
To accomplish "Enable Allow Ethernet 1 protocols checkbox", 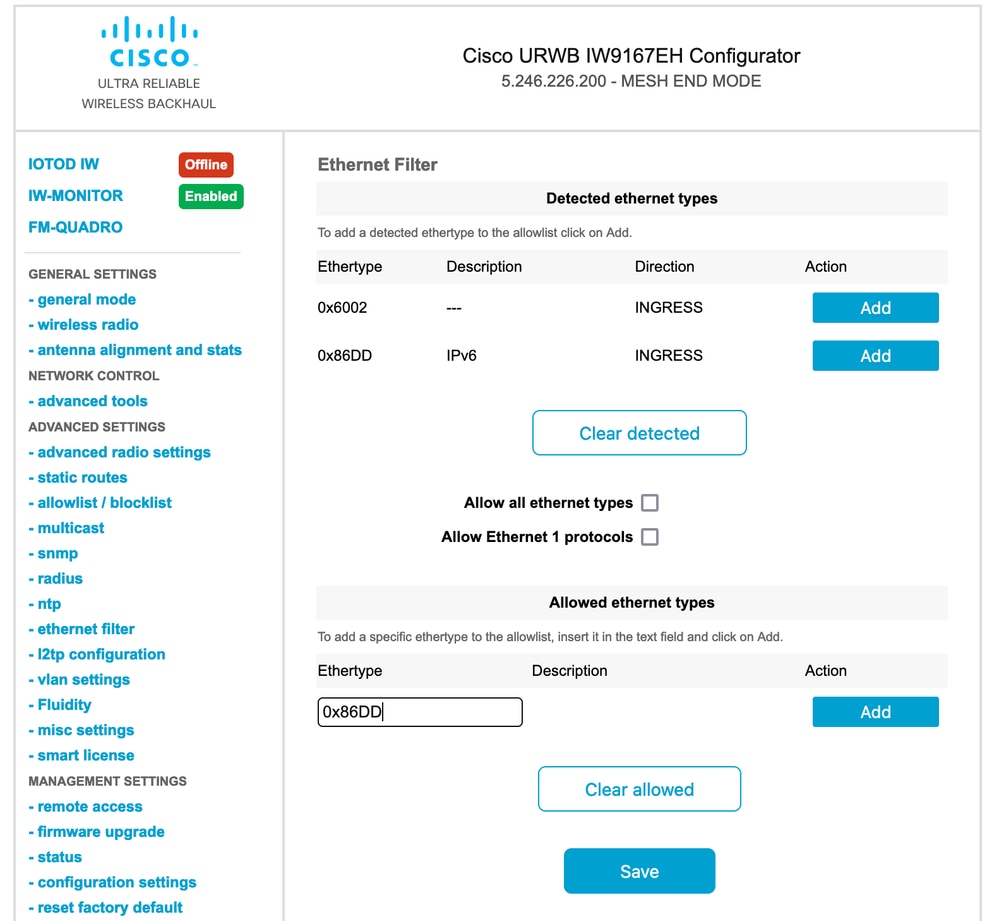I will (x=649, y=537).
